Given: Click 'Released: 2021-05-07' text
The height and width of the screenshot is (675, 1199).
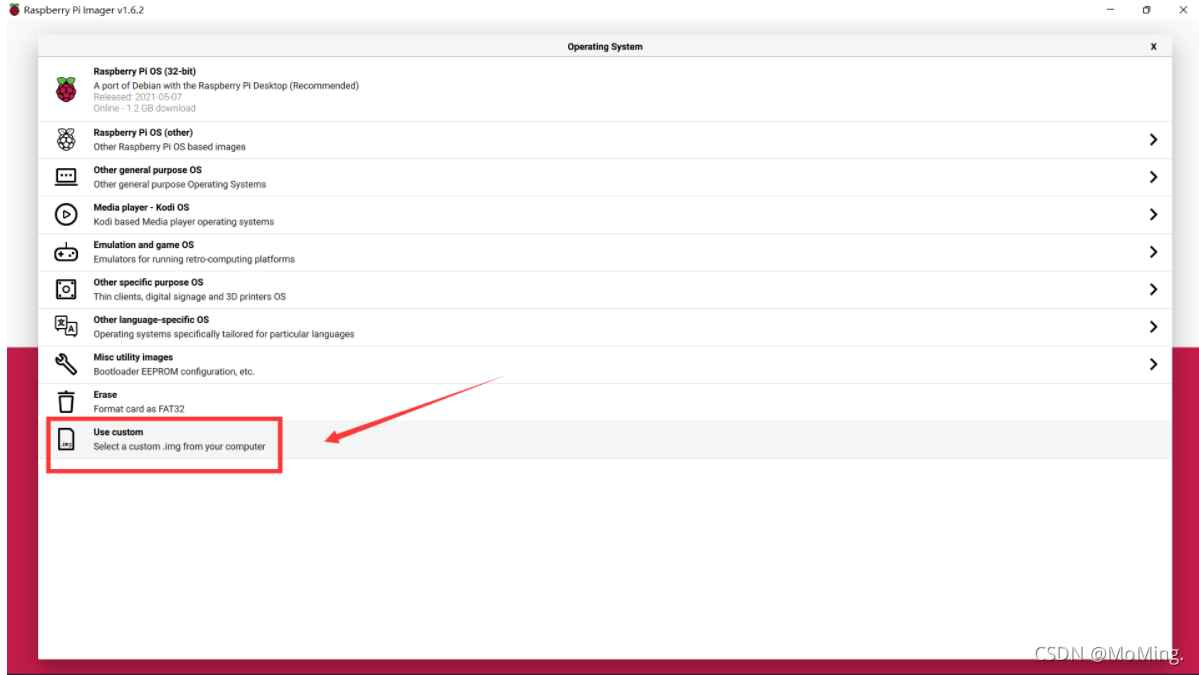Looking at the screenshot, I should point(138,97).
